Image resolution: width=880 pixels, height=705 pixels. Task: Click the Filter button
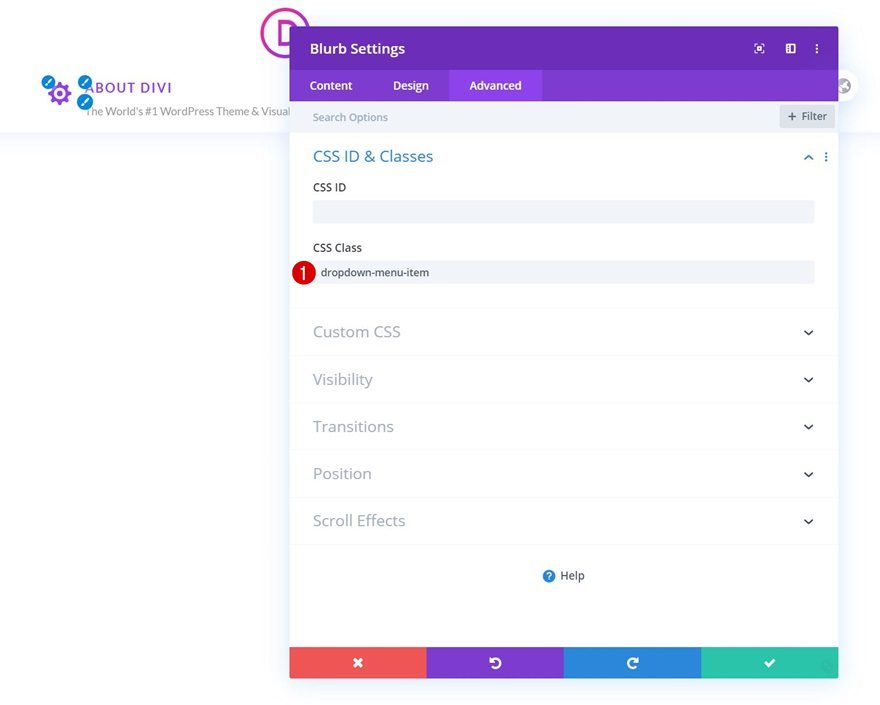[x=806, y=116]
